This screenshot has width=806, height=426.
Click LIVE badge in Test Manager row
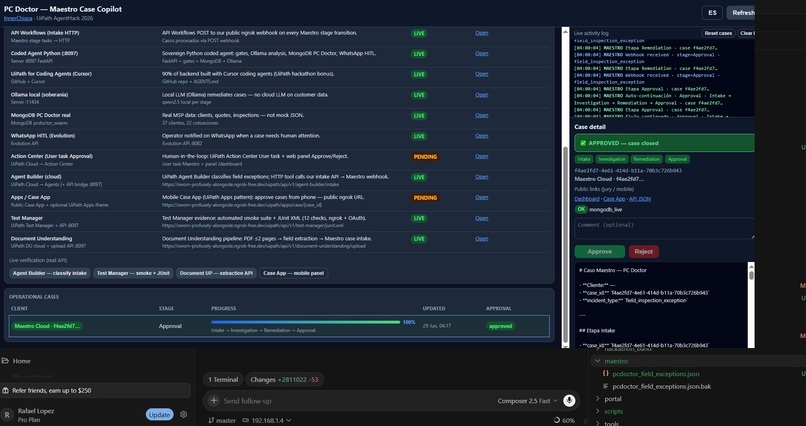pos(419,218)
